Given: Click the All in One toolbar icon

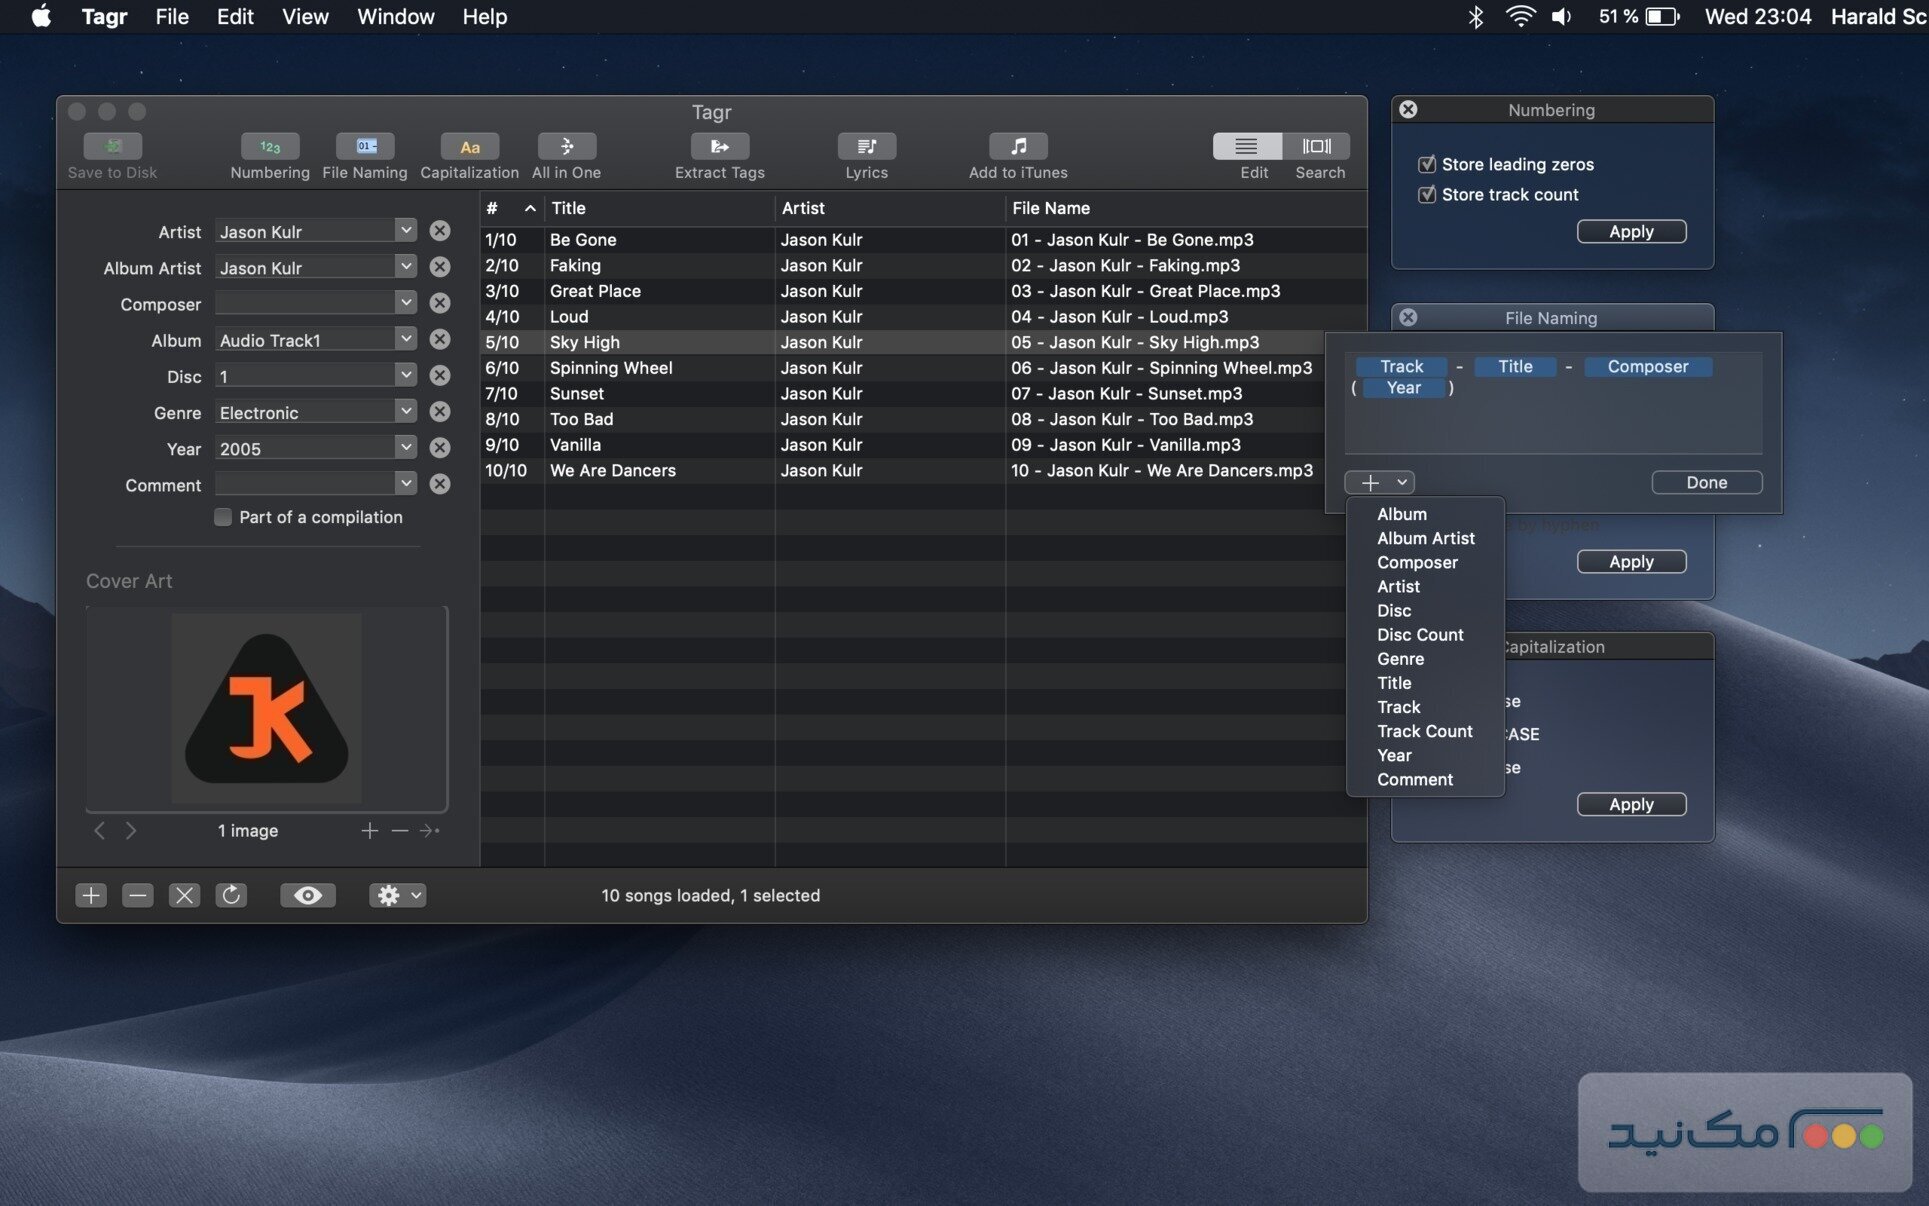Looking at the screenshot, I should pos(566,147).
